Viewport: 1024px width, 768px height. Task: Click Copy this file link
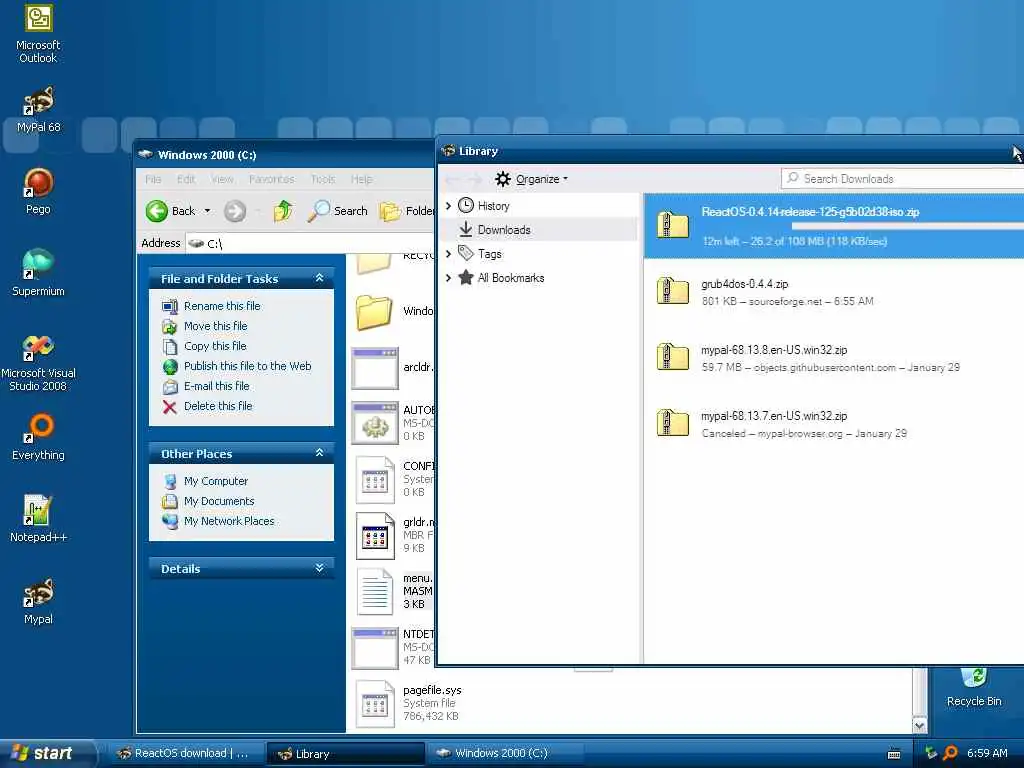(215, 346)
